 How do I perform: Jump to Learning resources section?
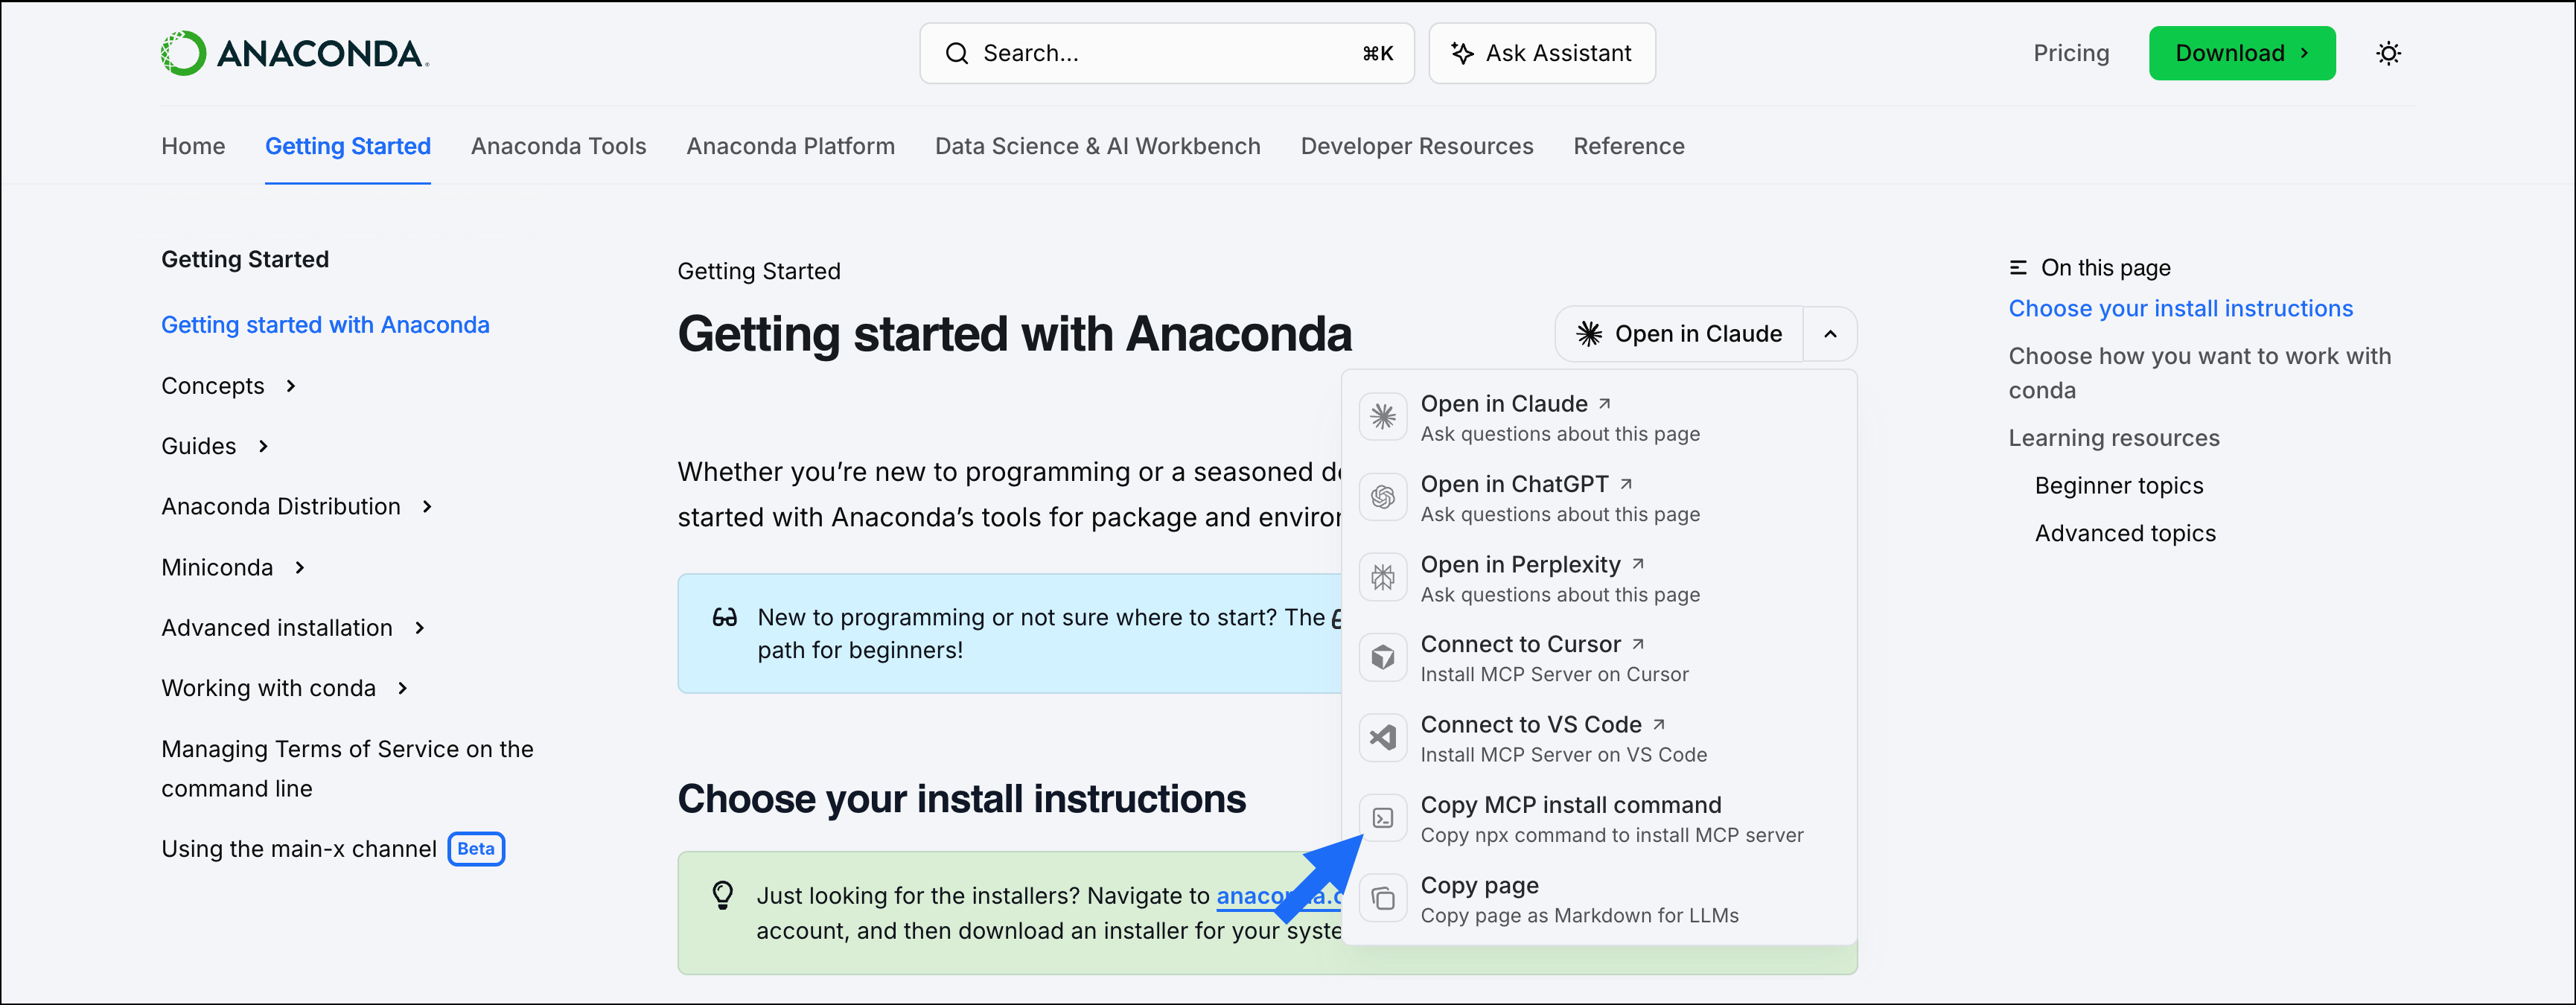(2113, 438)
